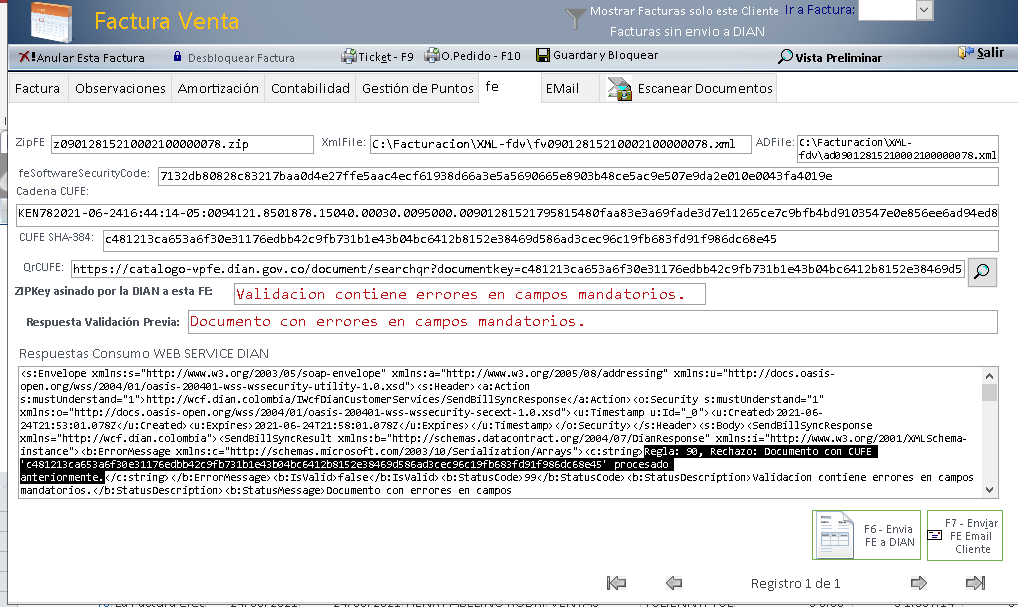Click the F7 email envelope icon
This screenshot has height=607, width=1018.
pos(935,535)
